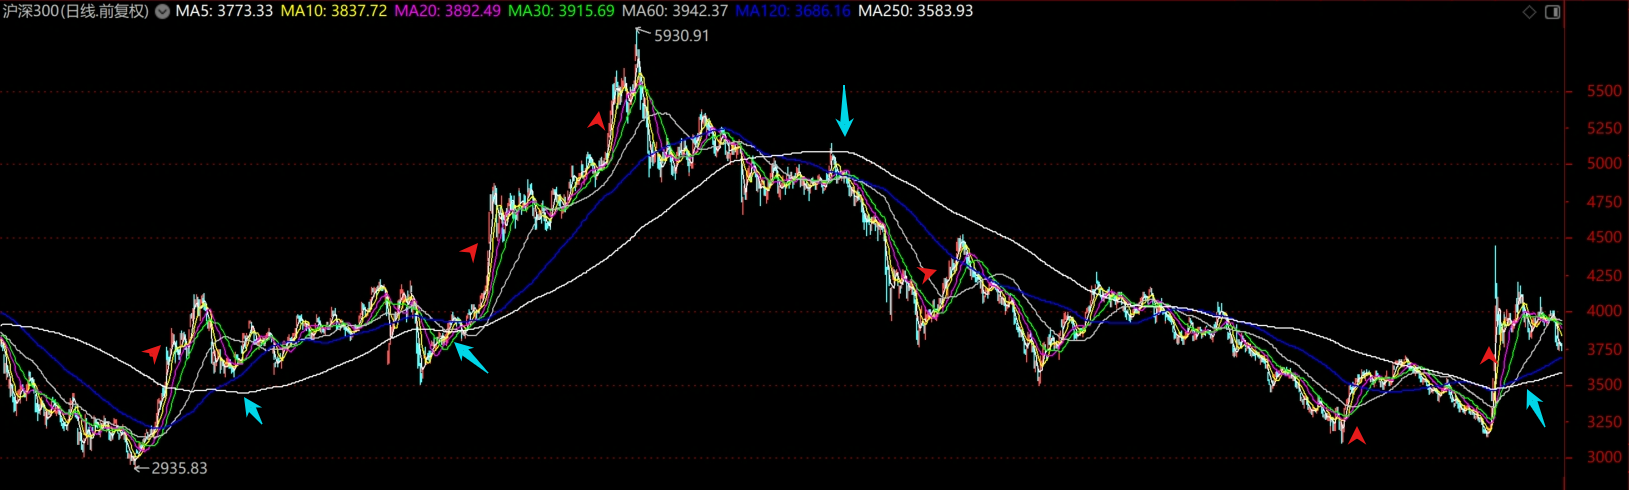Select the MA250 indicator label
Image resolution: width=1629 pixels, height=490 pixels.
(916, 11)
